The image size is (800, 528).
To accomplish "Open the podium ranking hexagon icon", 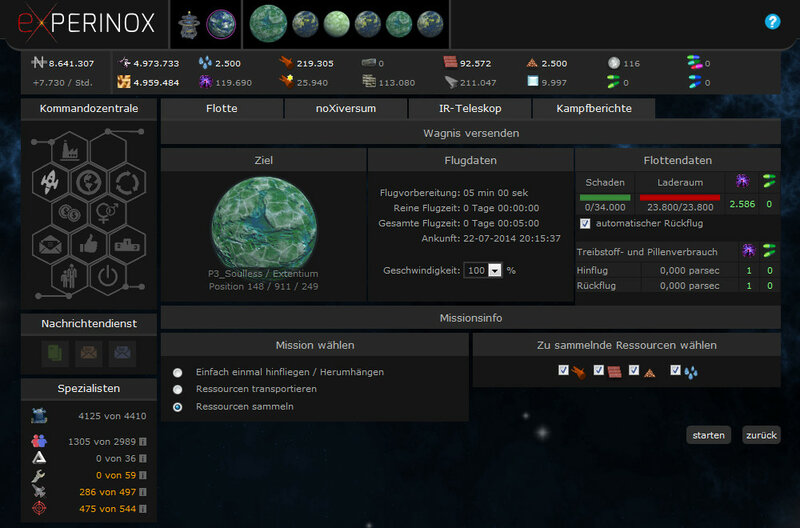I will pos(128,245).
